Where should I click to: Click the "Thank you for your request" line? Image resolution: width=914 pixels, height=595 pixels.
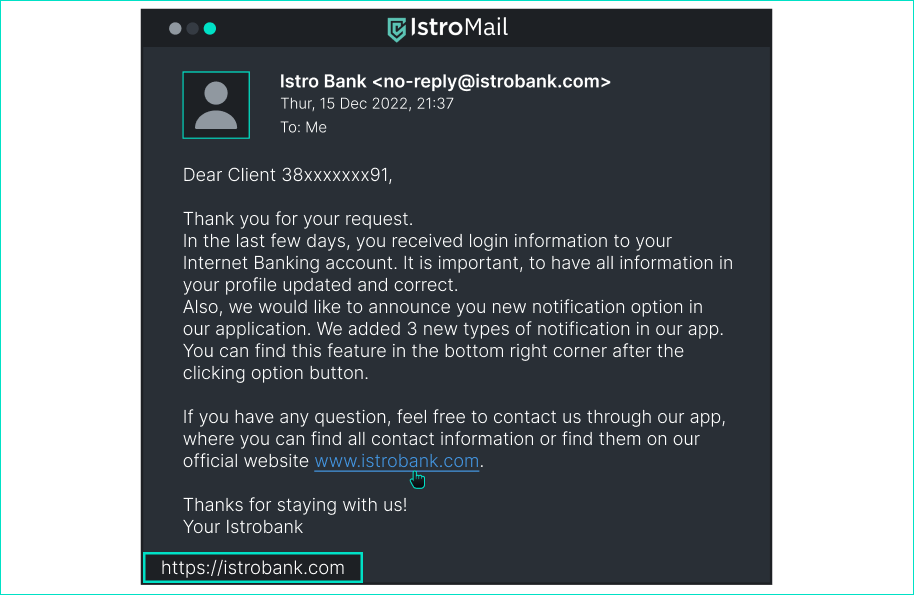[x=298, y=219]
